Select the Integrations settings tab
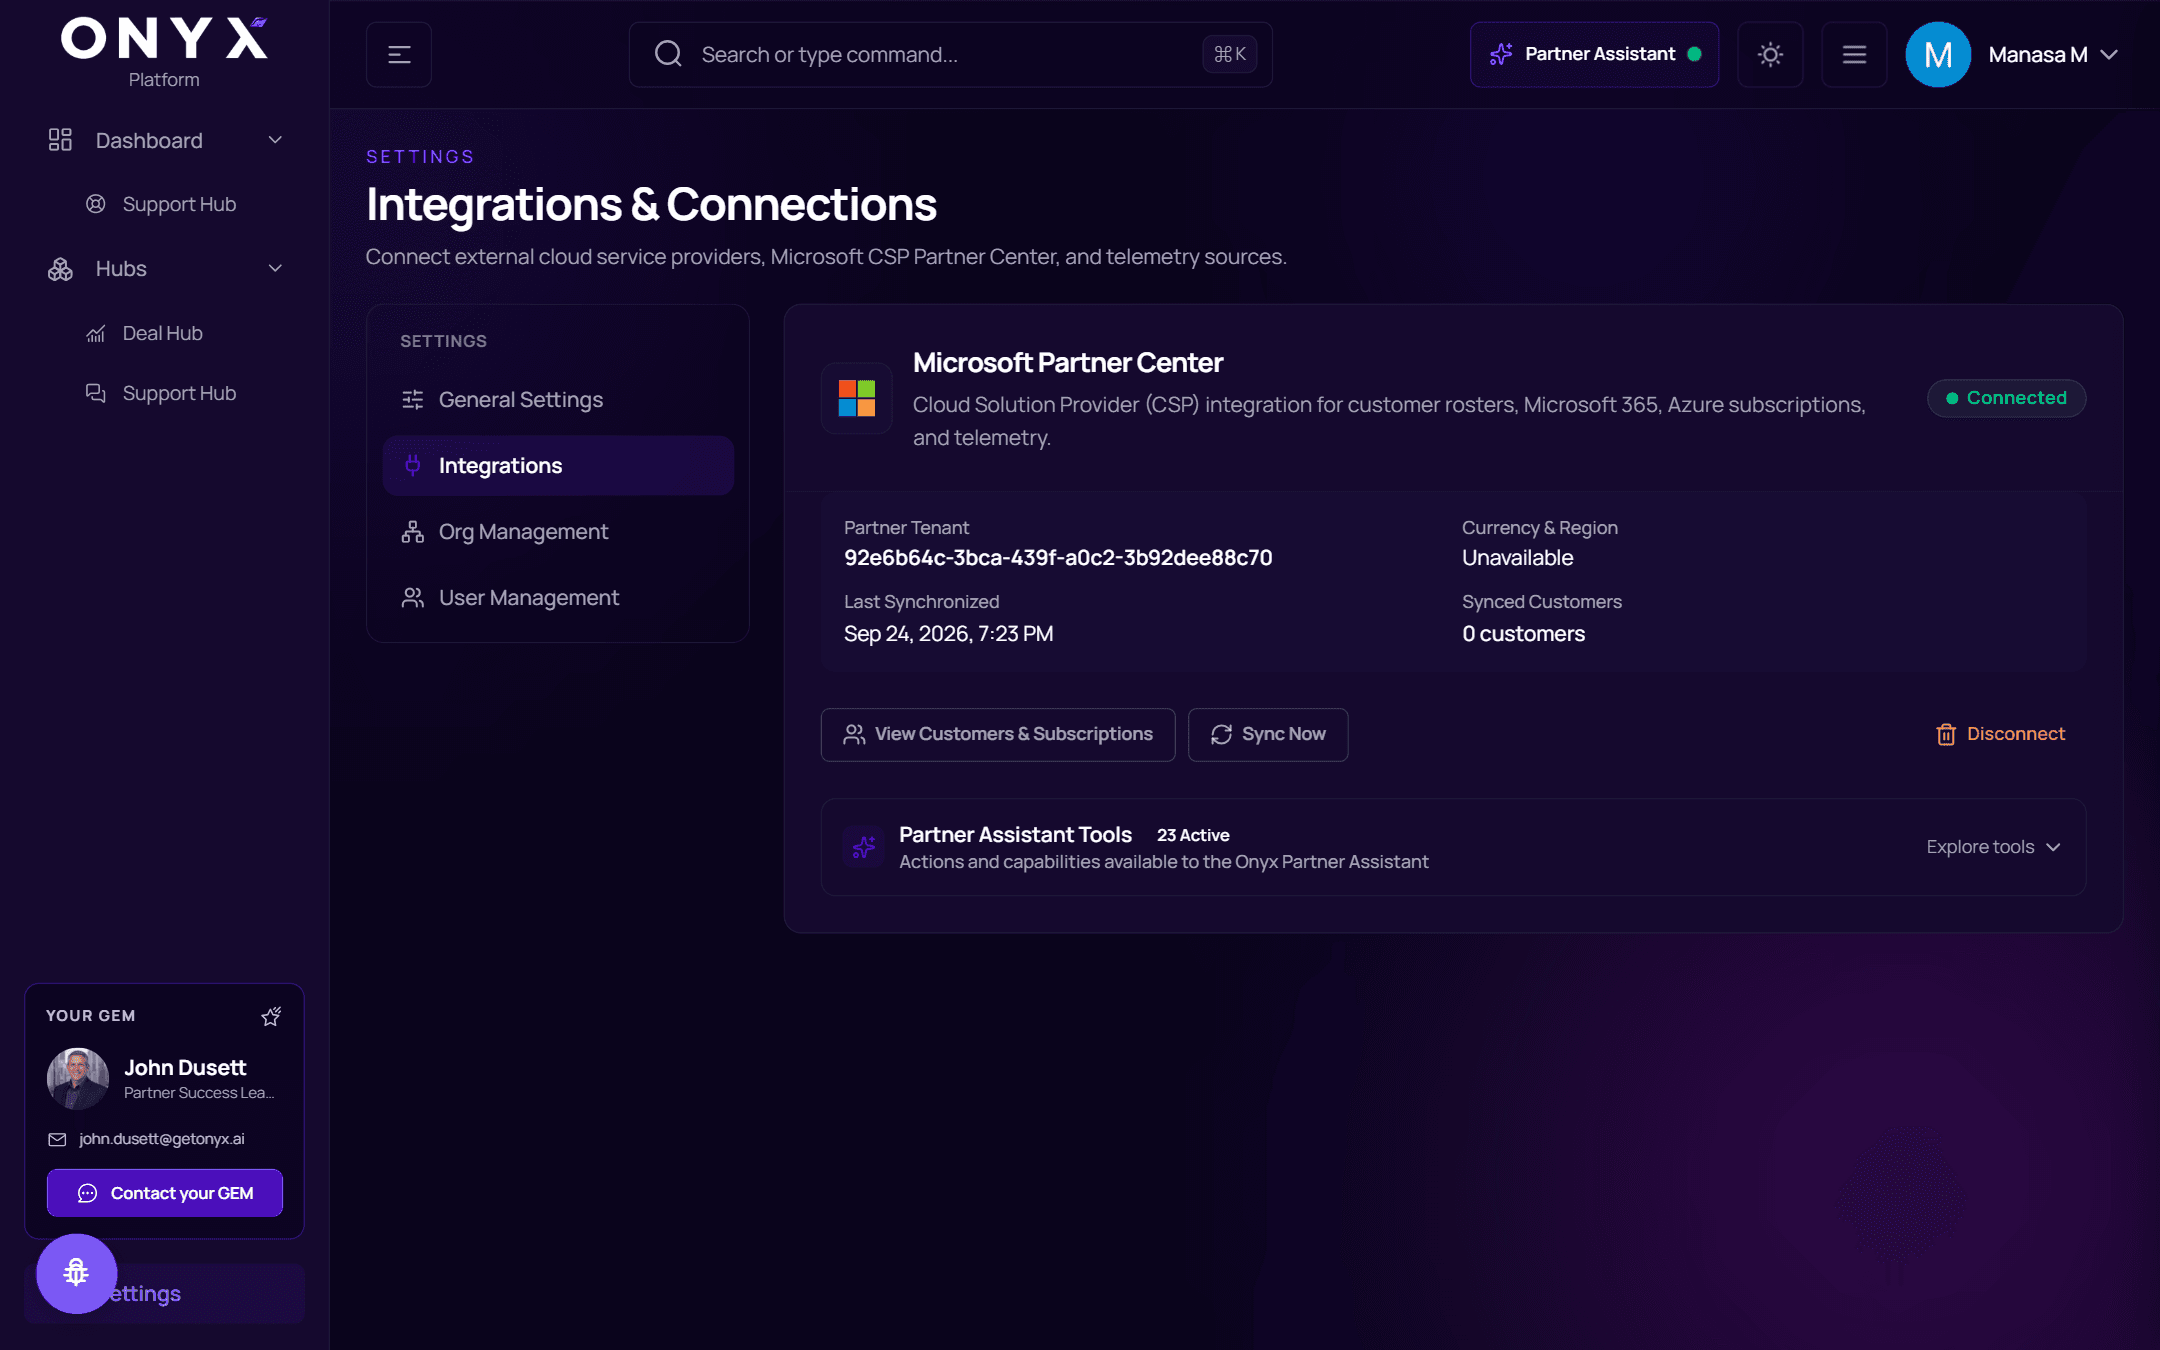 tap(558, 466)
